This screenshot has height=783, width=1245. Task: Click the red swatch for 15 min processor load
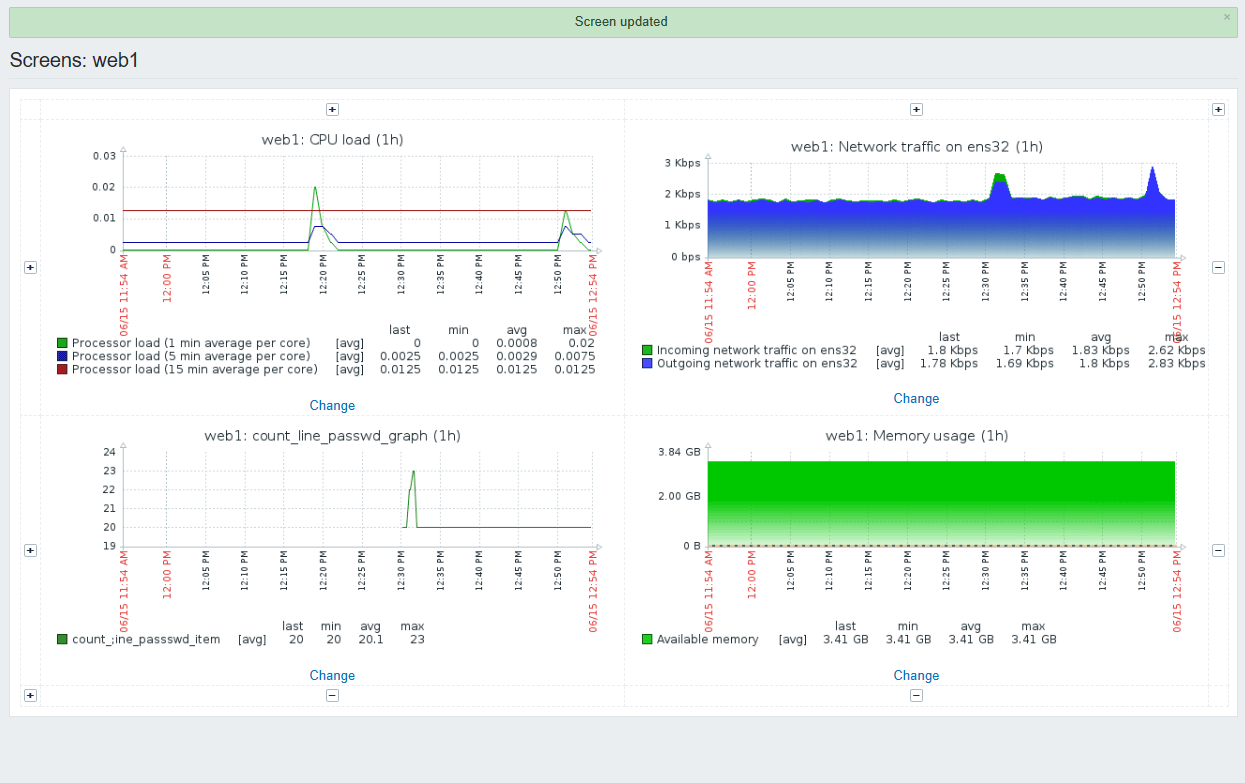pyautogui.click(x=63, y=369)
